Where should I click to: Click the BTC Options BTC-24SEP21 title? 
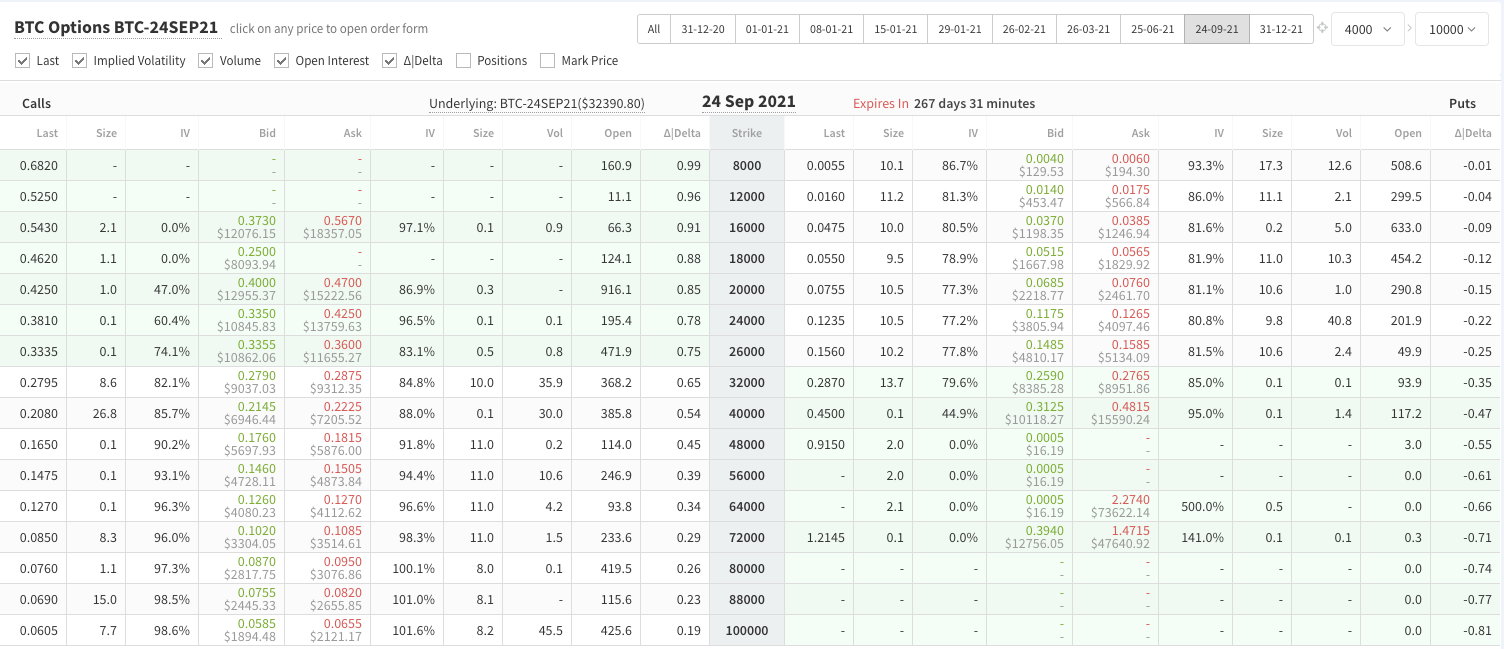(116, 28)
